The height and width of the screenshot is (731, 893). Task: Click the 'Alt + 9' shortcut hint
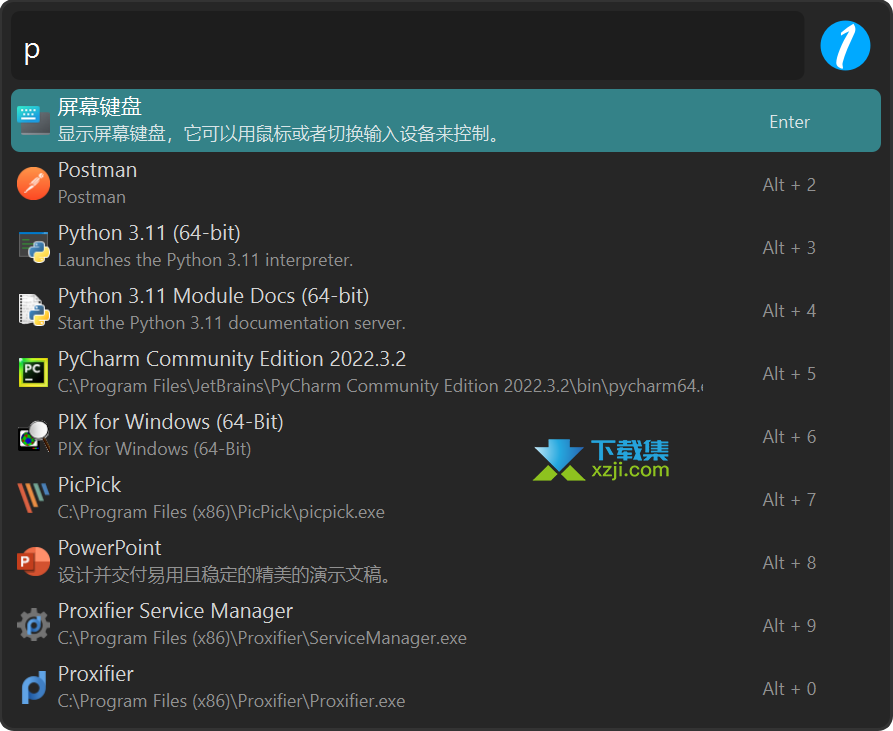(x=789, y=626)
